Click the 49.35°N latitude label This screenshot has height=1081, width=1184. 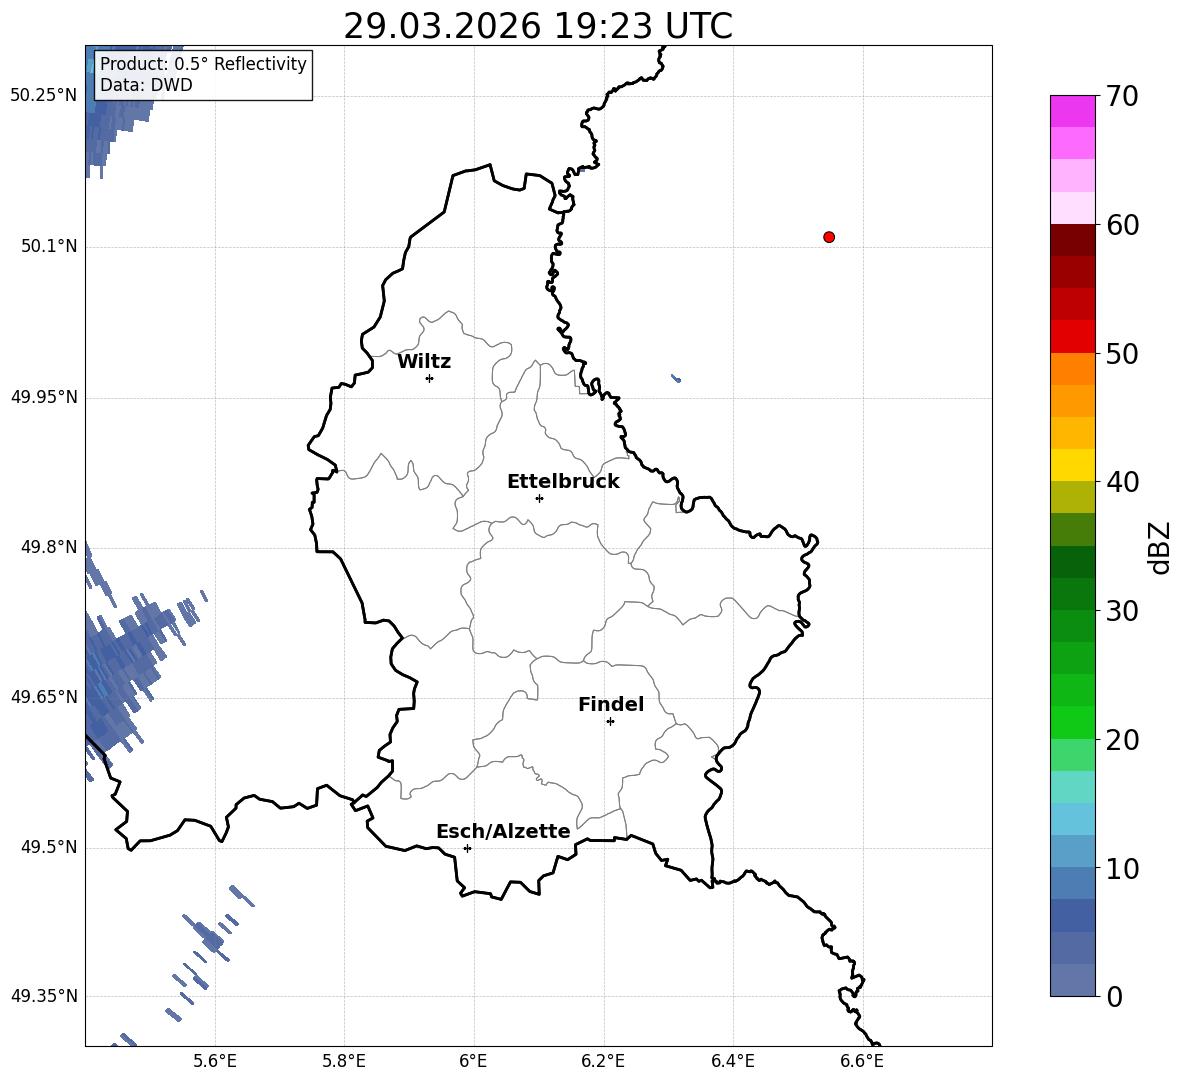click(x=44, y=996)
